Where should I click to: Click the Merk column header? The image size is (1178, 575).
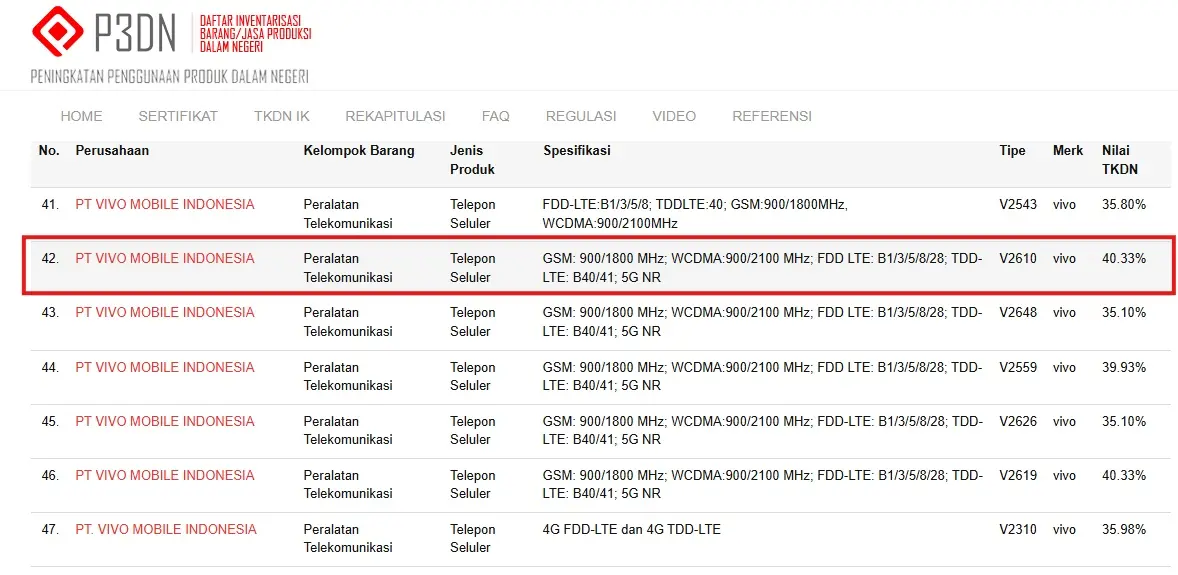1068,151
